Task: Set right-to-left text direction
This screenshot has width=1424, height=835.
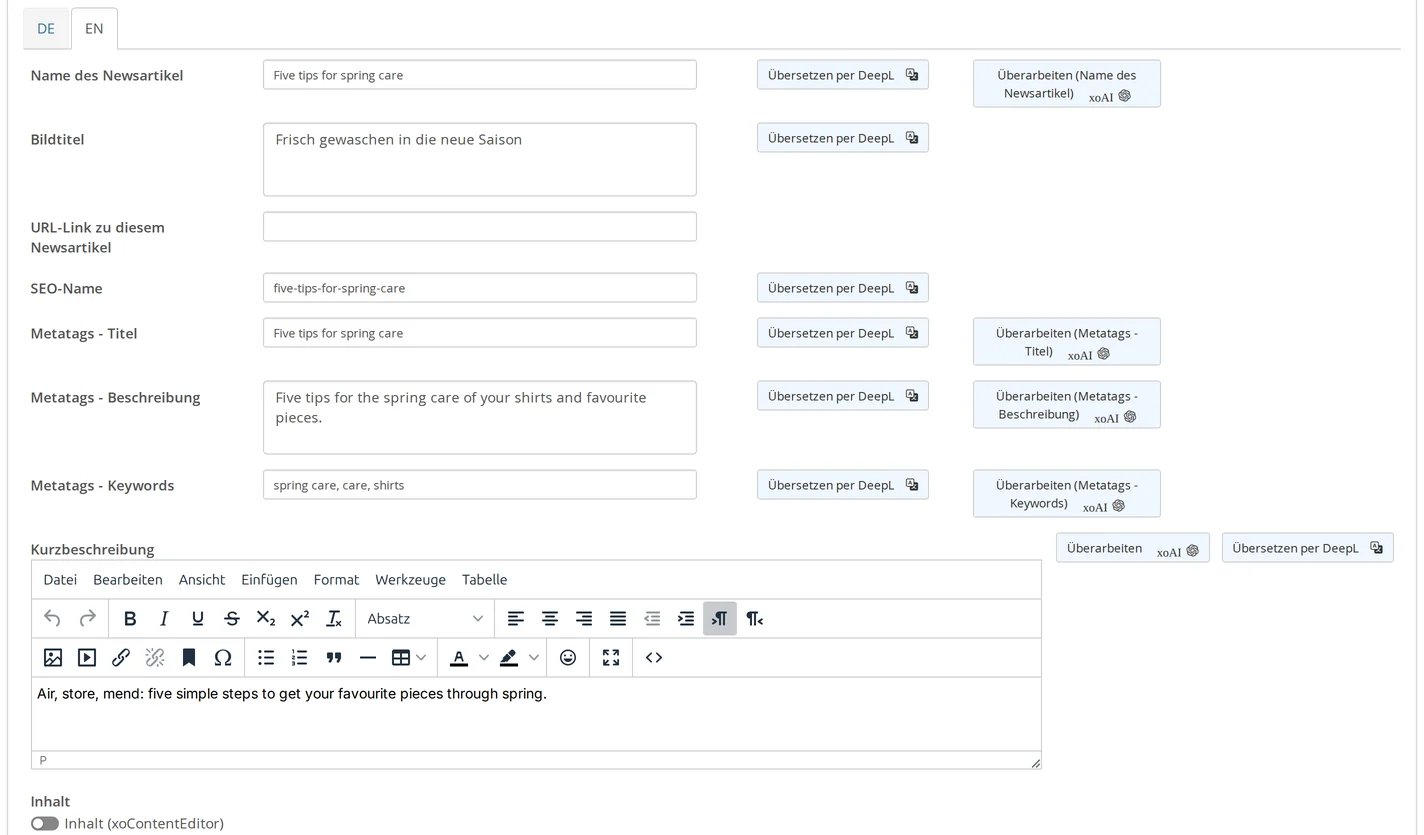Action: 754,619
